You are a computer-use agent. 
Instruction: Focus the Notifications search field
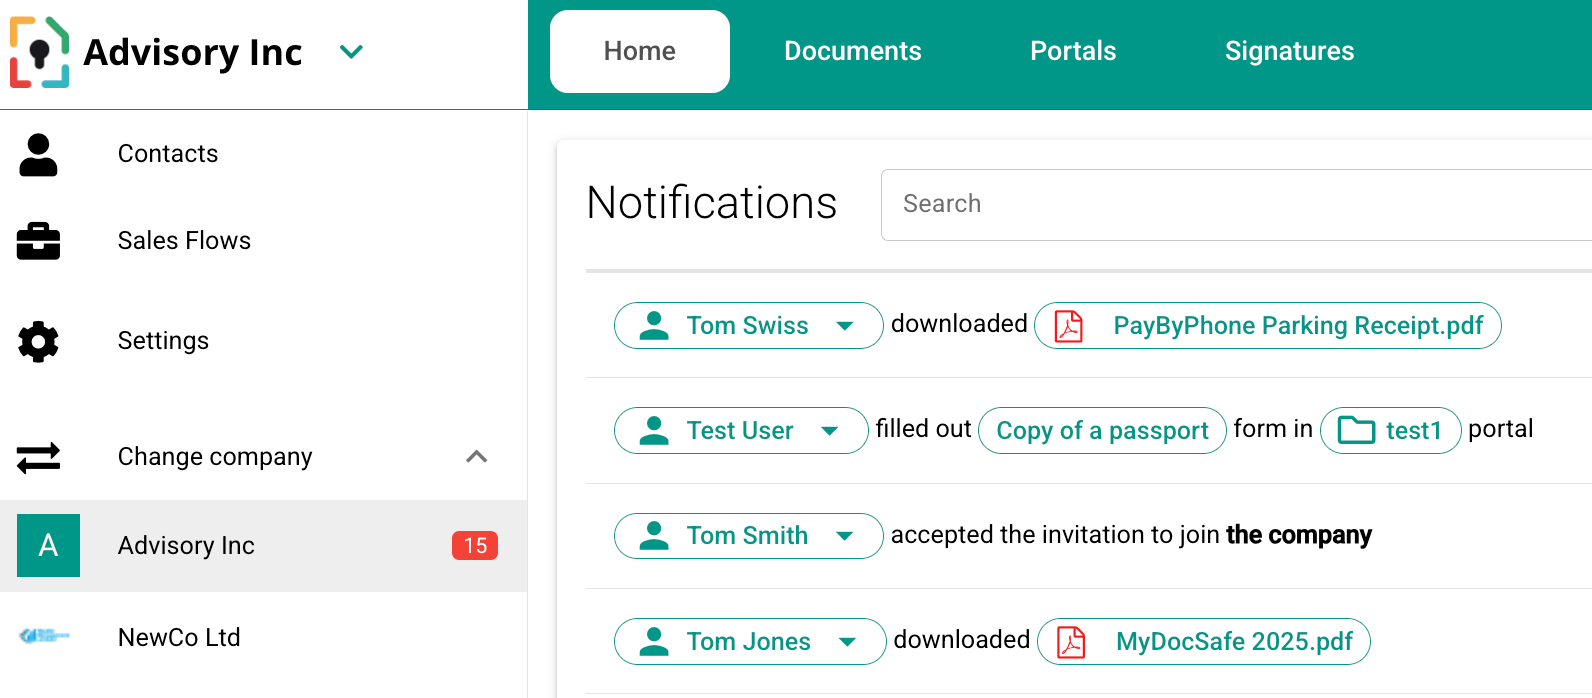coord(1230,204)
